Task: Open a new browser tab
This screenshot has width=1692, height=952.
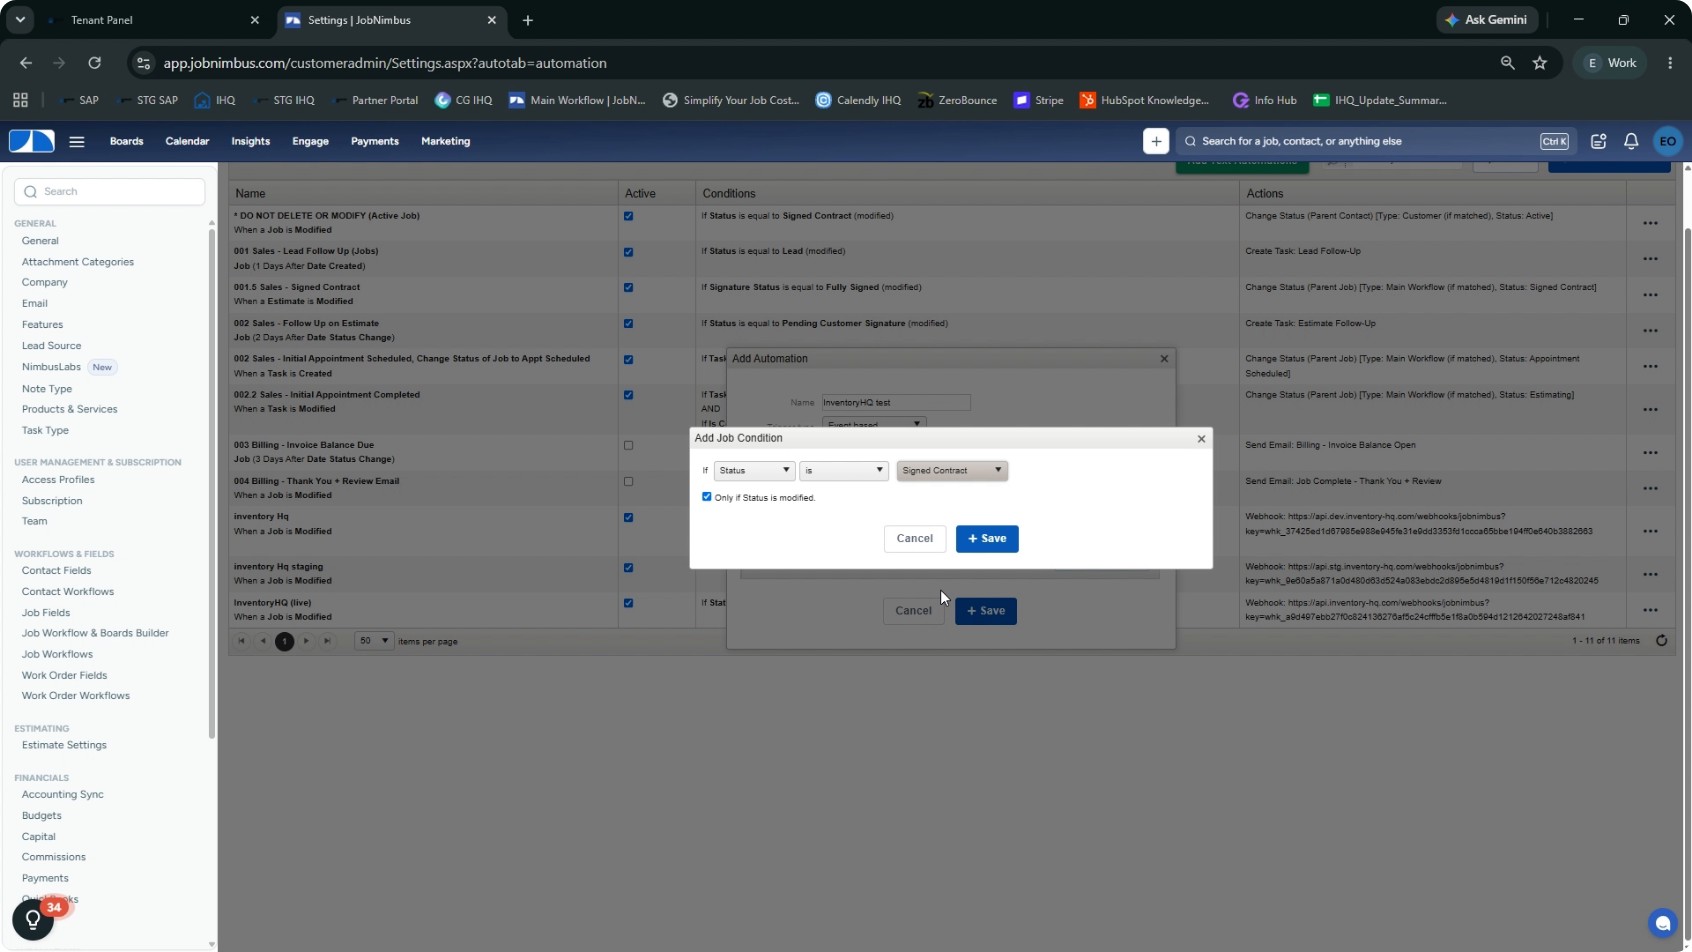Action: (528, 20)
